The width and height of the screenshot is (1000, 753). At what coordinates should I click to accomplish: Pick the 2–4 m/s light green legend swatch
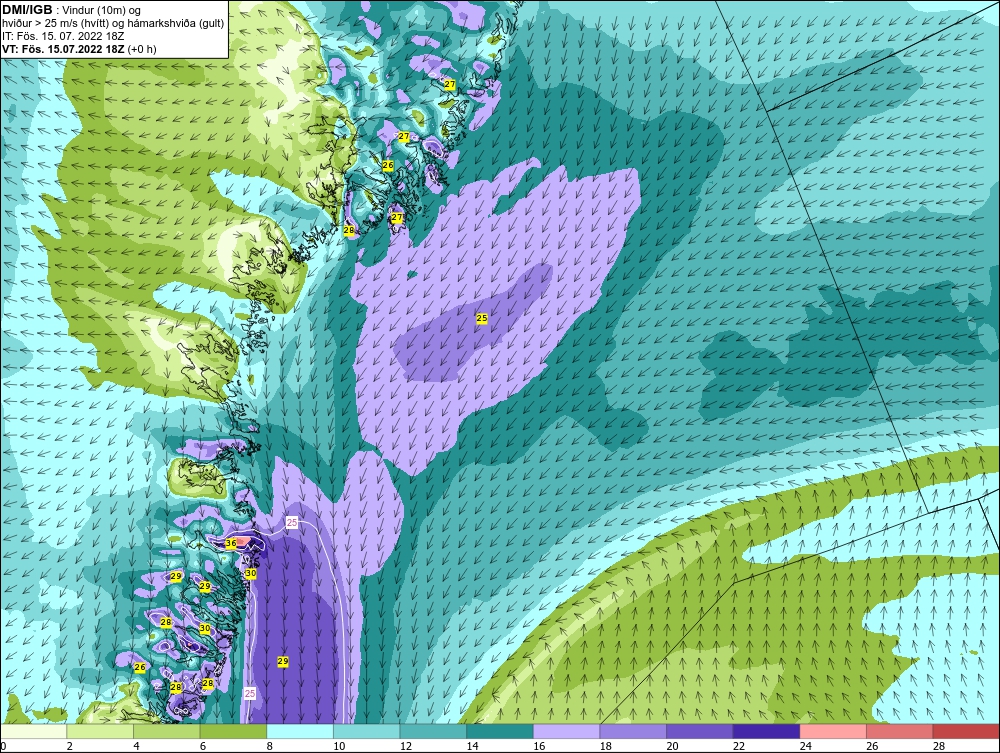[x=100, y=731]
